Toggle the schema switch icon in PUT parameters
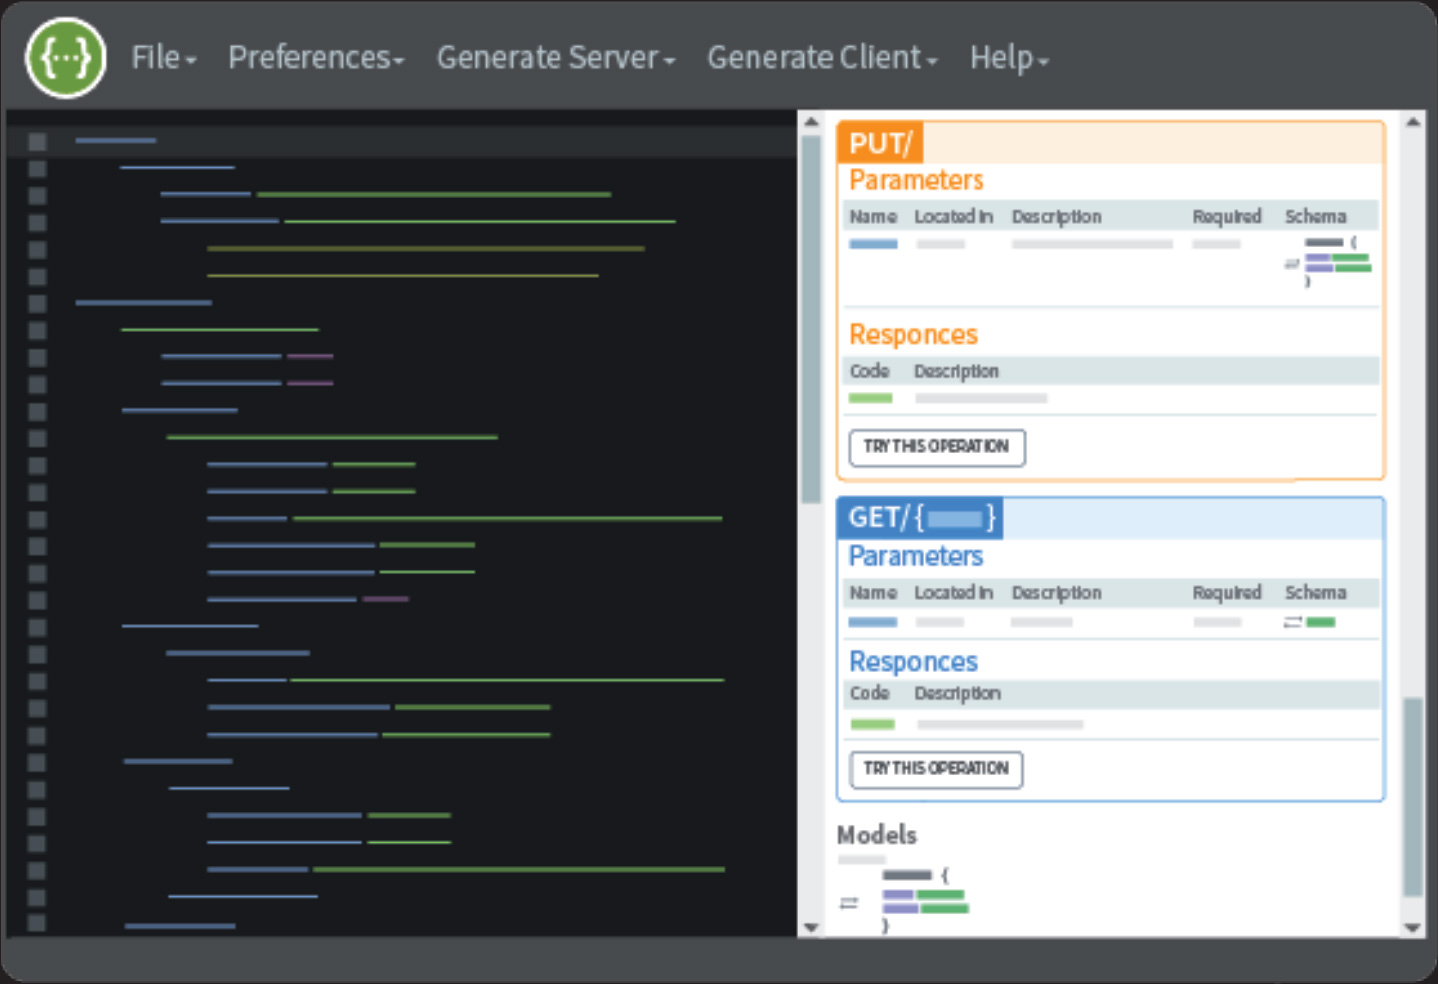1438x984 pixels. point(1292,264)
